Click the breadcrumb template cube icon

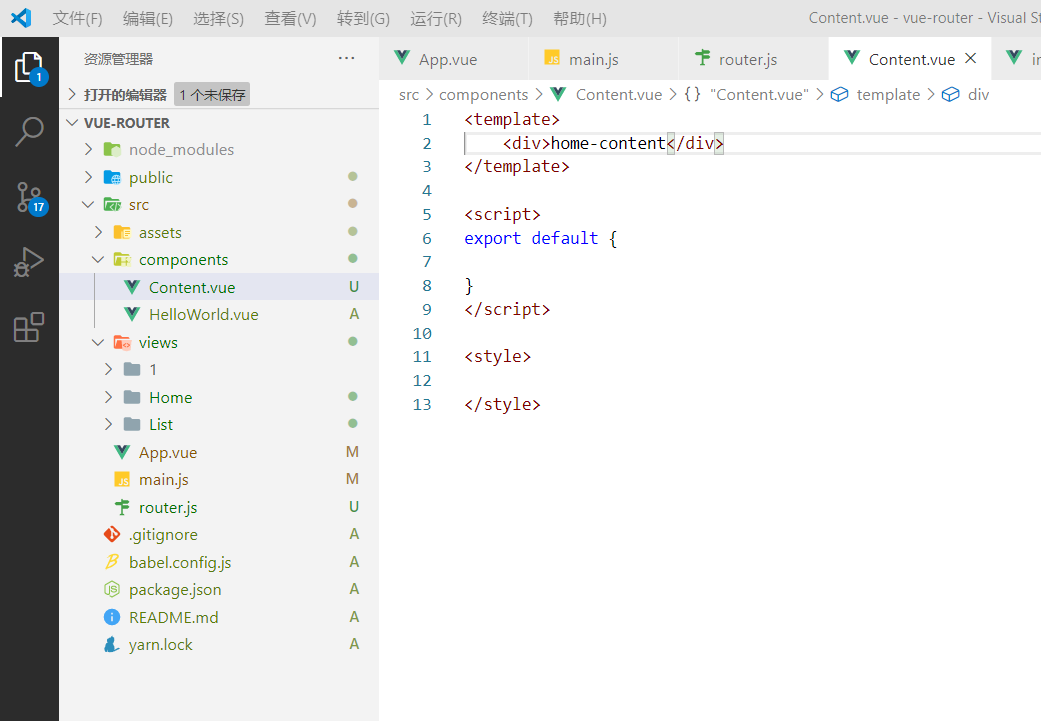coord(839,95)
